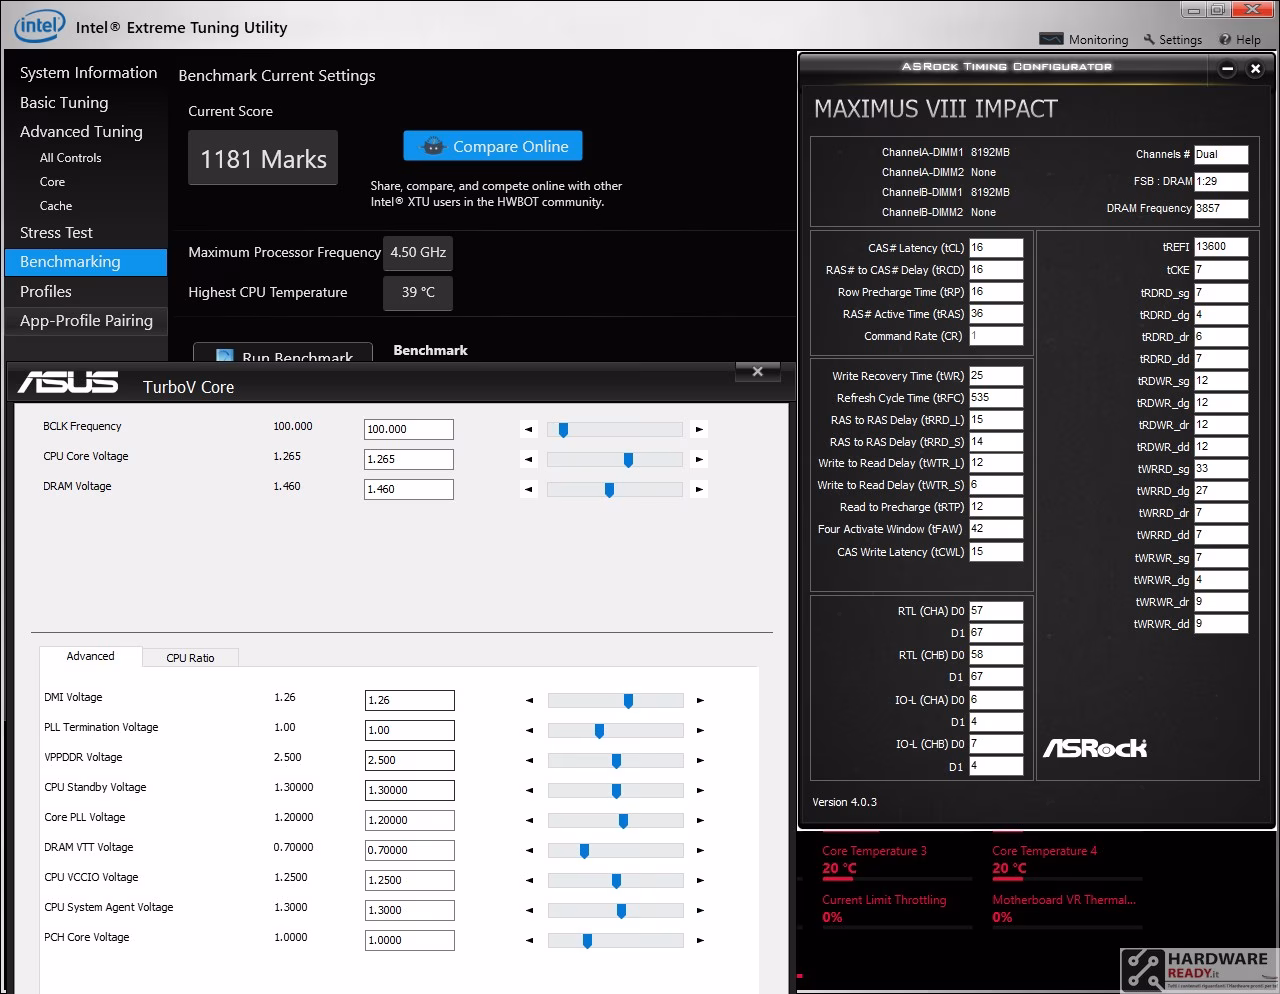
Task: Increase BCLK Frequency with right arrow
Action: pyautogui.click(x=699, y=429)
